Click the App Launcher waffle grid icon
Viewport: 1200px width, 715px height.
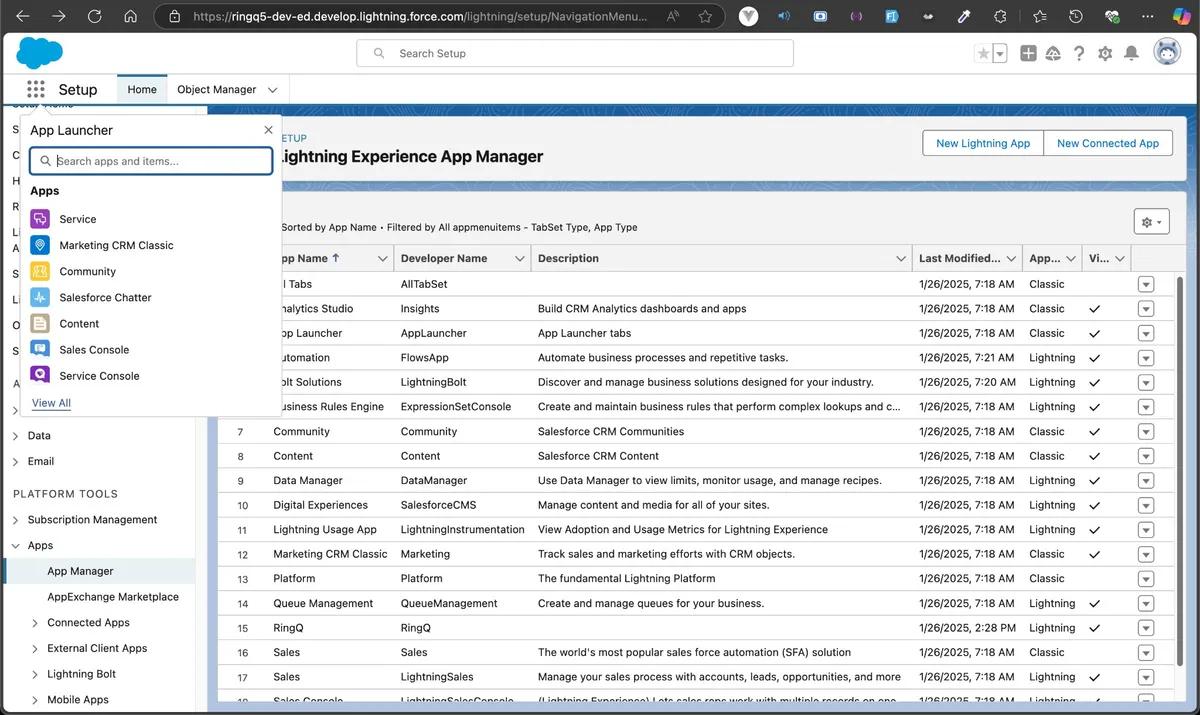coord(36,89)
